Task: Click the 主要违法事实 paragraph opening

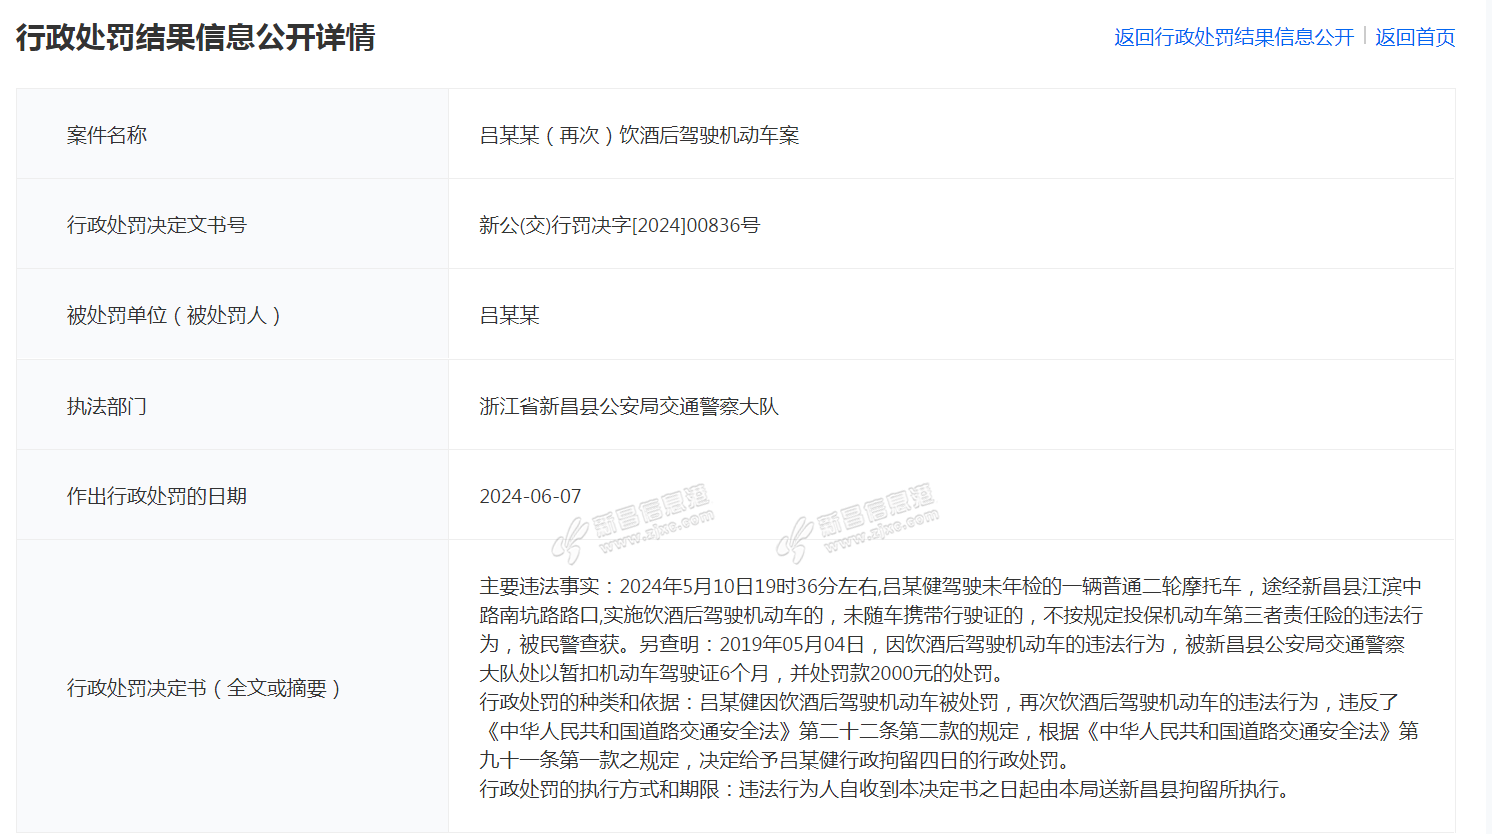Action: click(540, 586)
